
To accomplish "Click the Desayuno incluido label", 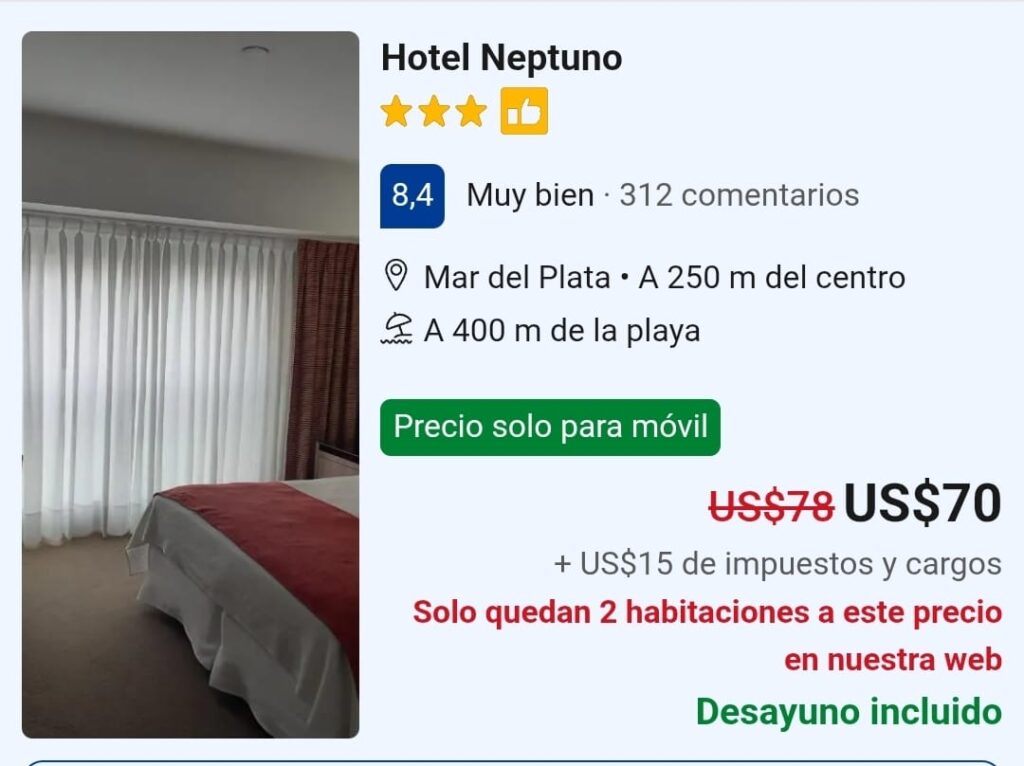I will pos(849,711).
